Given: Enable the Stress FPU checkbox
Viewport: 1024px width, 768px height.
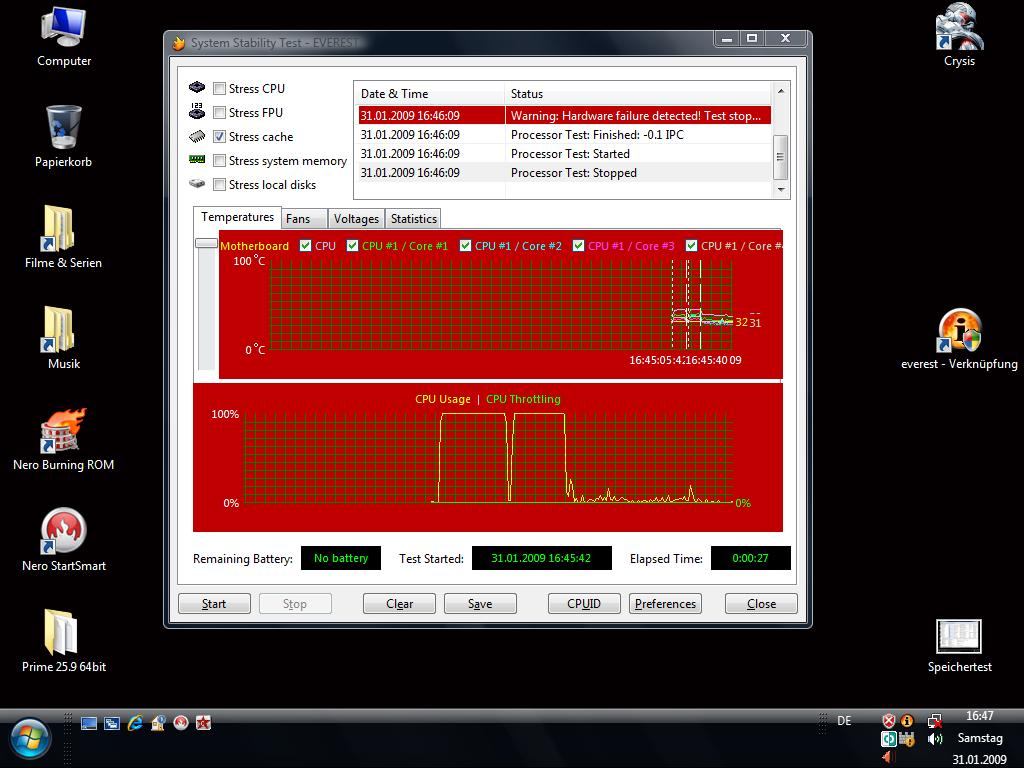Looking at the screenshot, I should click(220, 113).
